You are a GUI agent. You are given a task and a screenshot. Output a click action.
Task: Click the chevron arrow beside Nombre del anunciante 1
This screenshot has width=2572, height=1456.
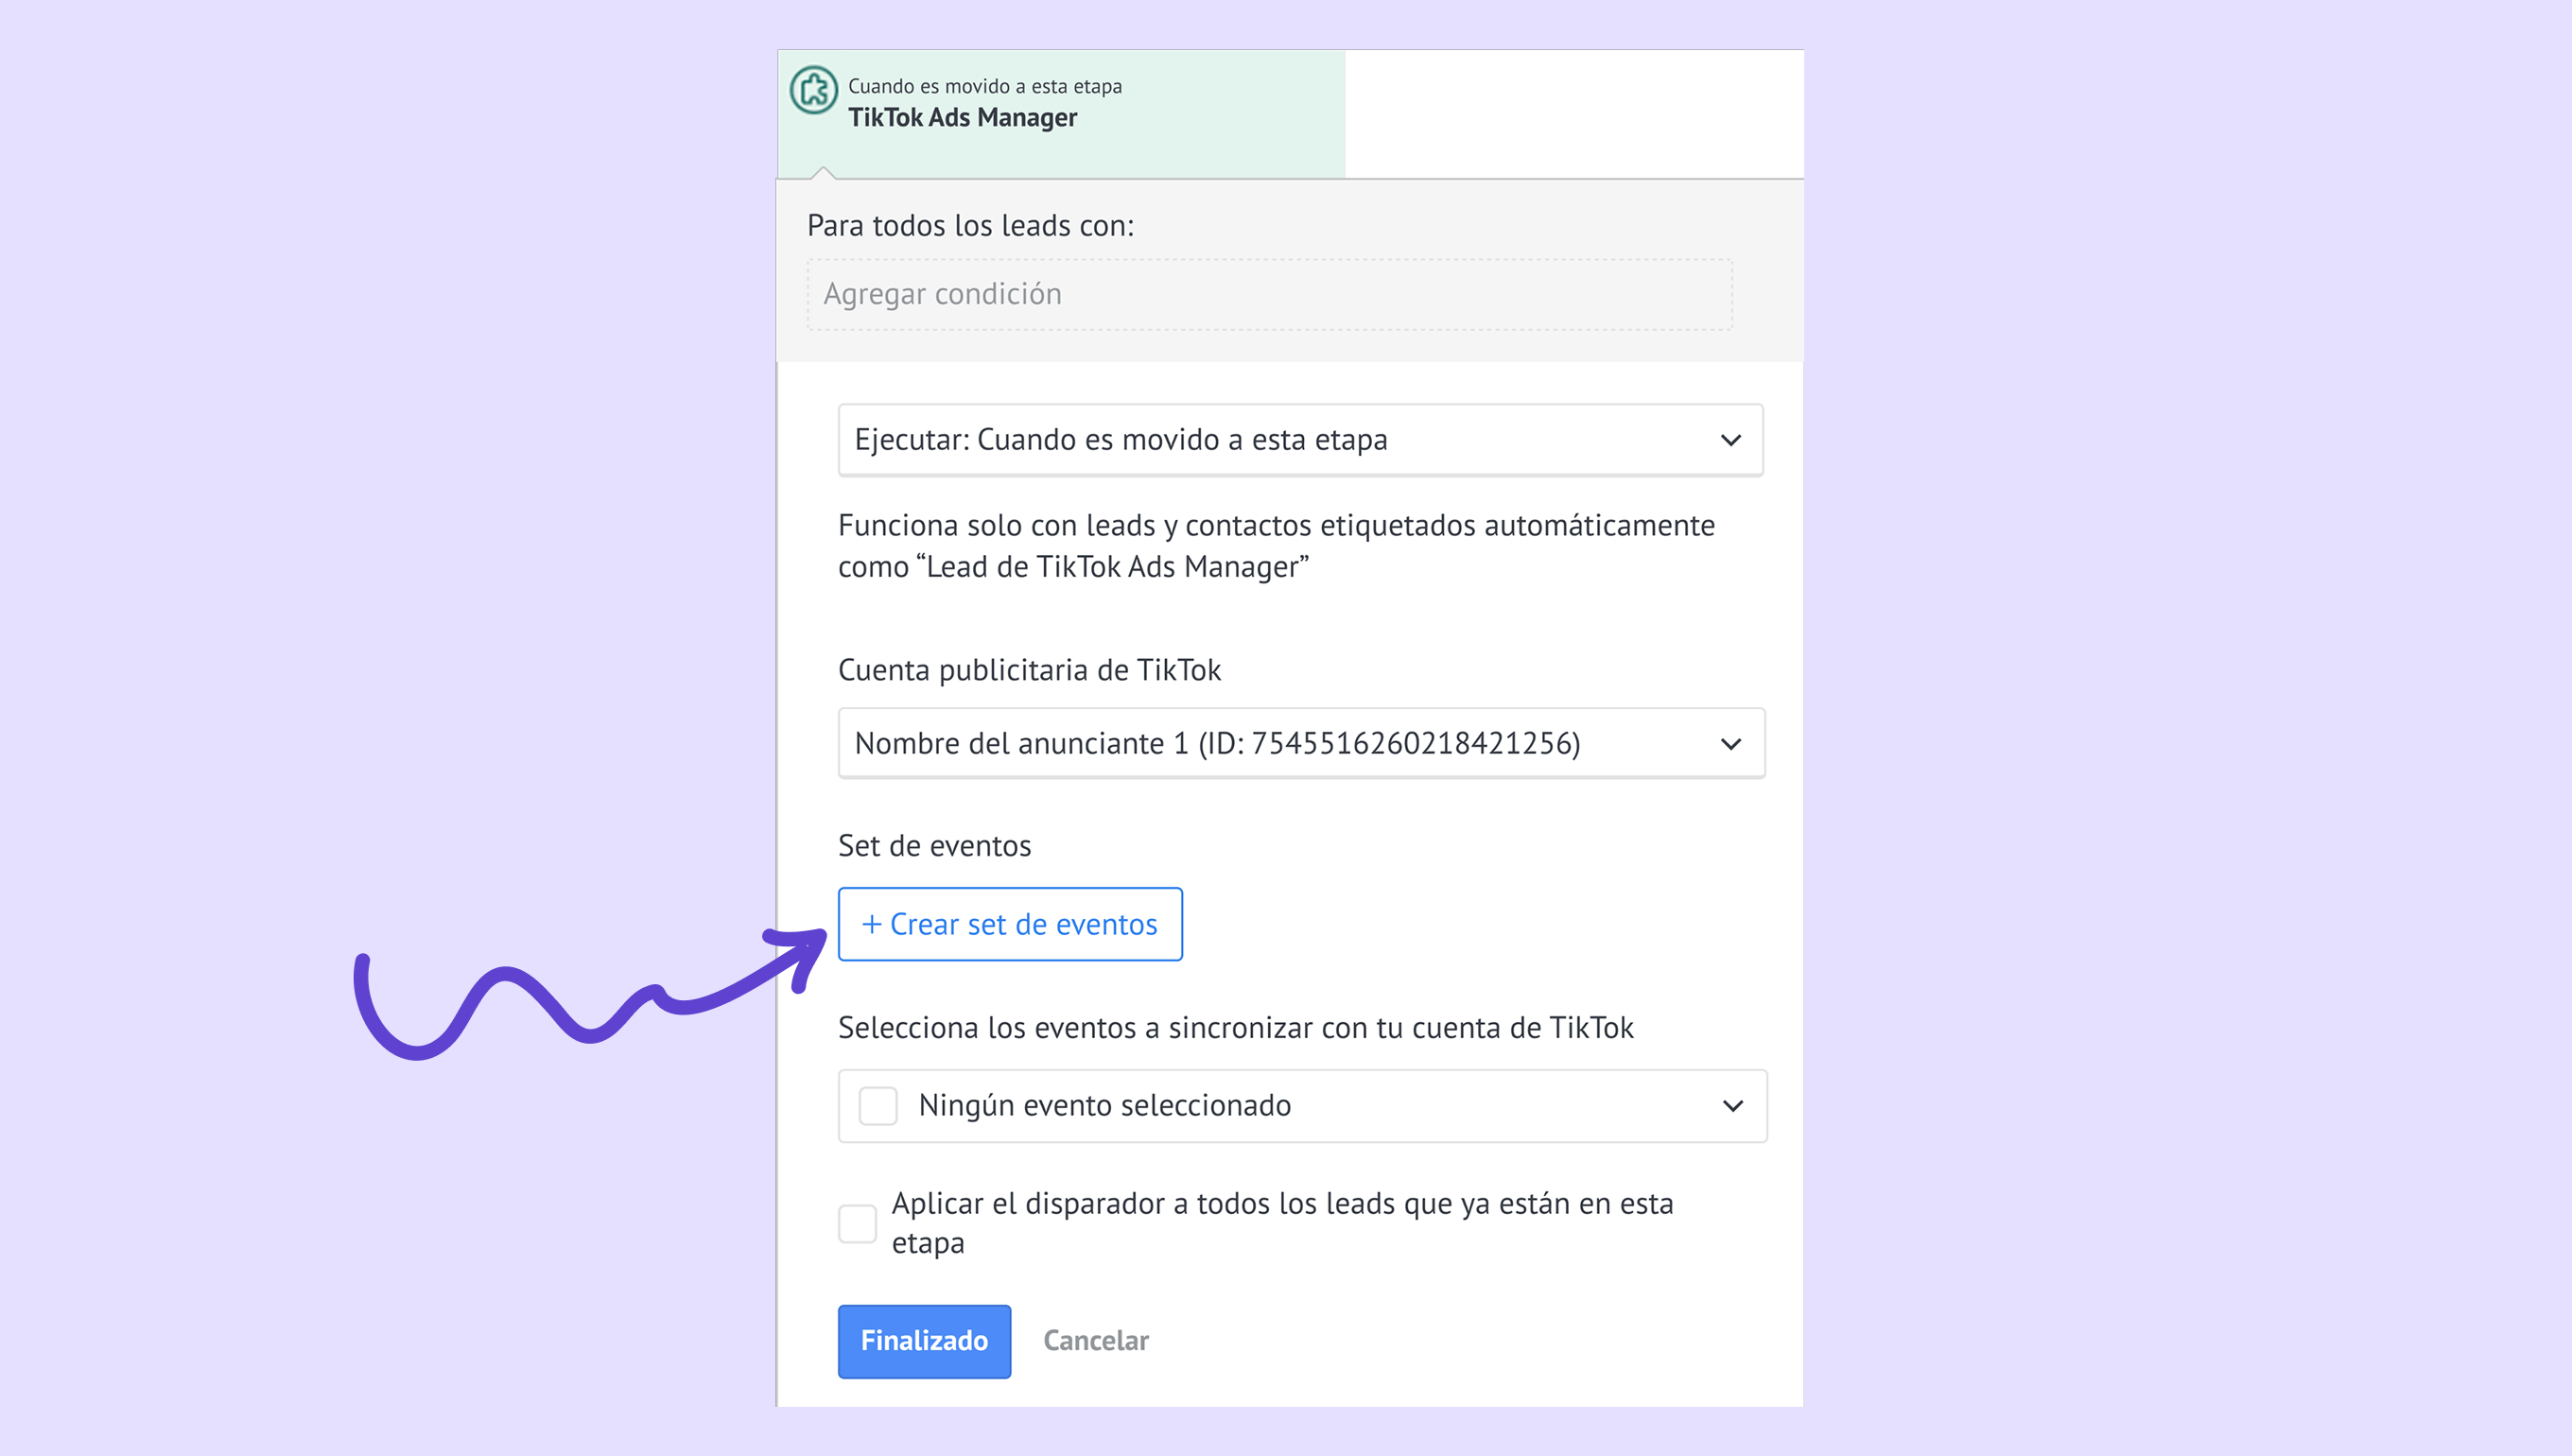click(1730, 744)
